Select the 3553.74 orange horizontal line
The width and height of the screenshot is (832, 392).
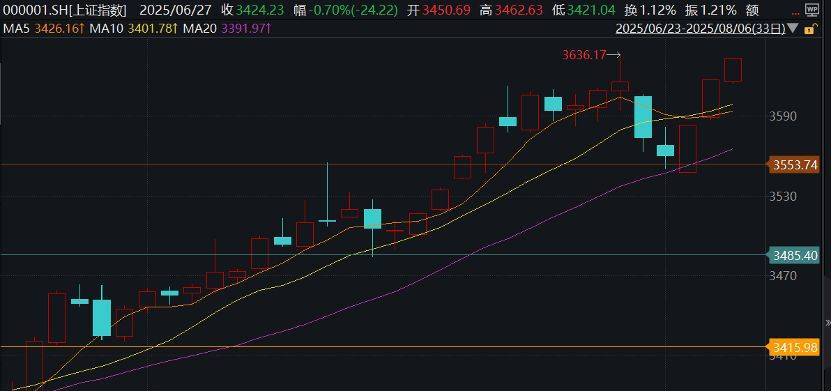click(x=384, y=165)
